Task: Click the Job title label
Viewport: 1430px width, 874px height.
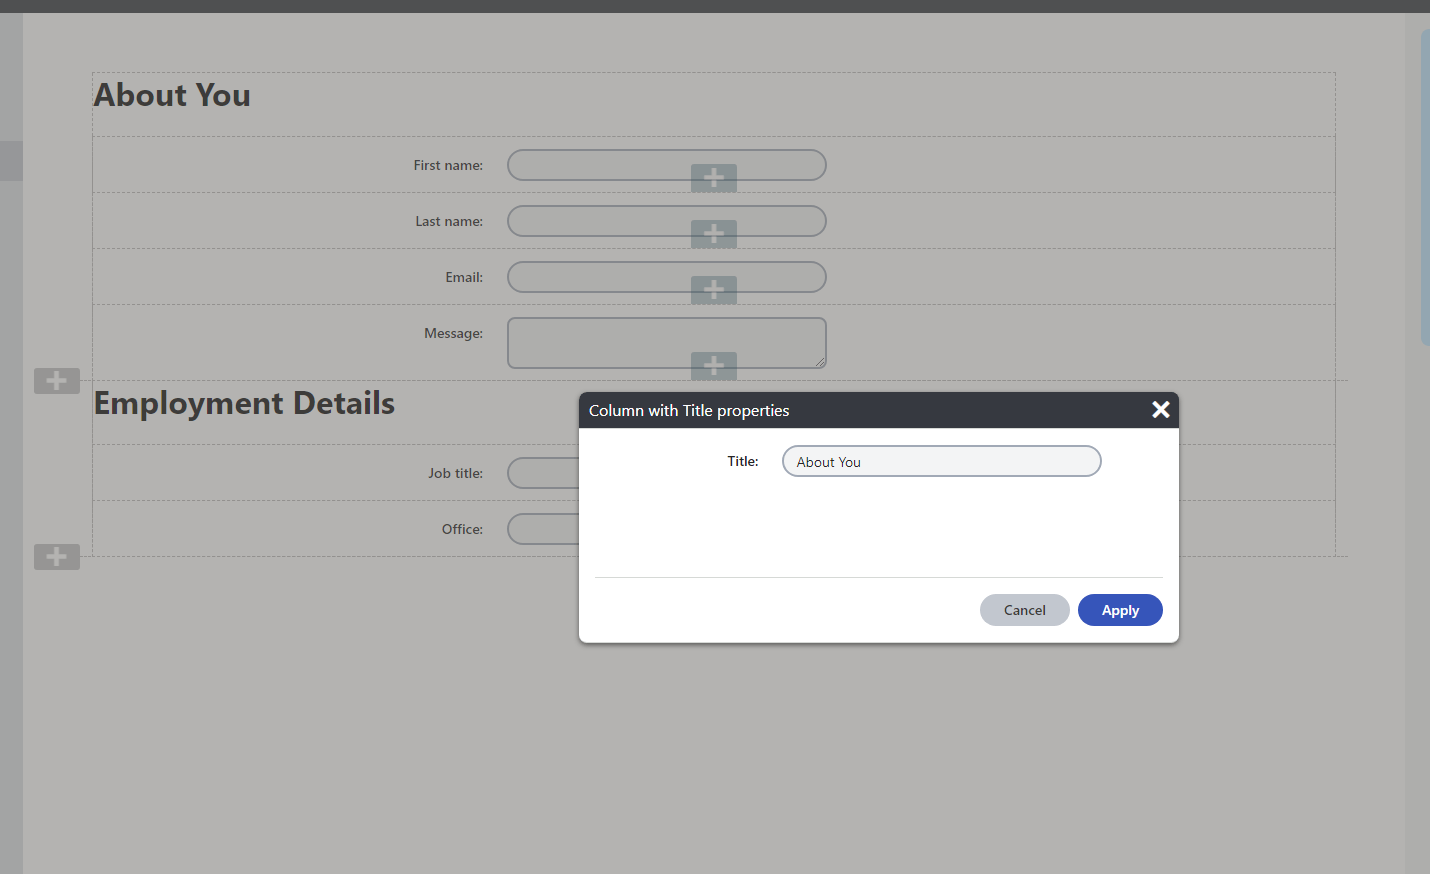Action: [455, 473]
